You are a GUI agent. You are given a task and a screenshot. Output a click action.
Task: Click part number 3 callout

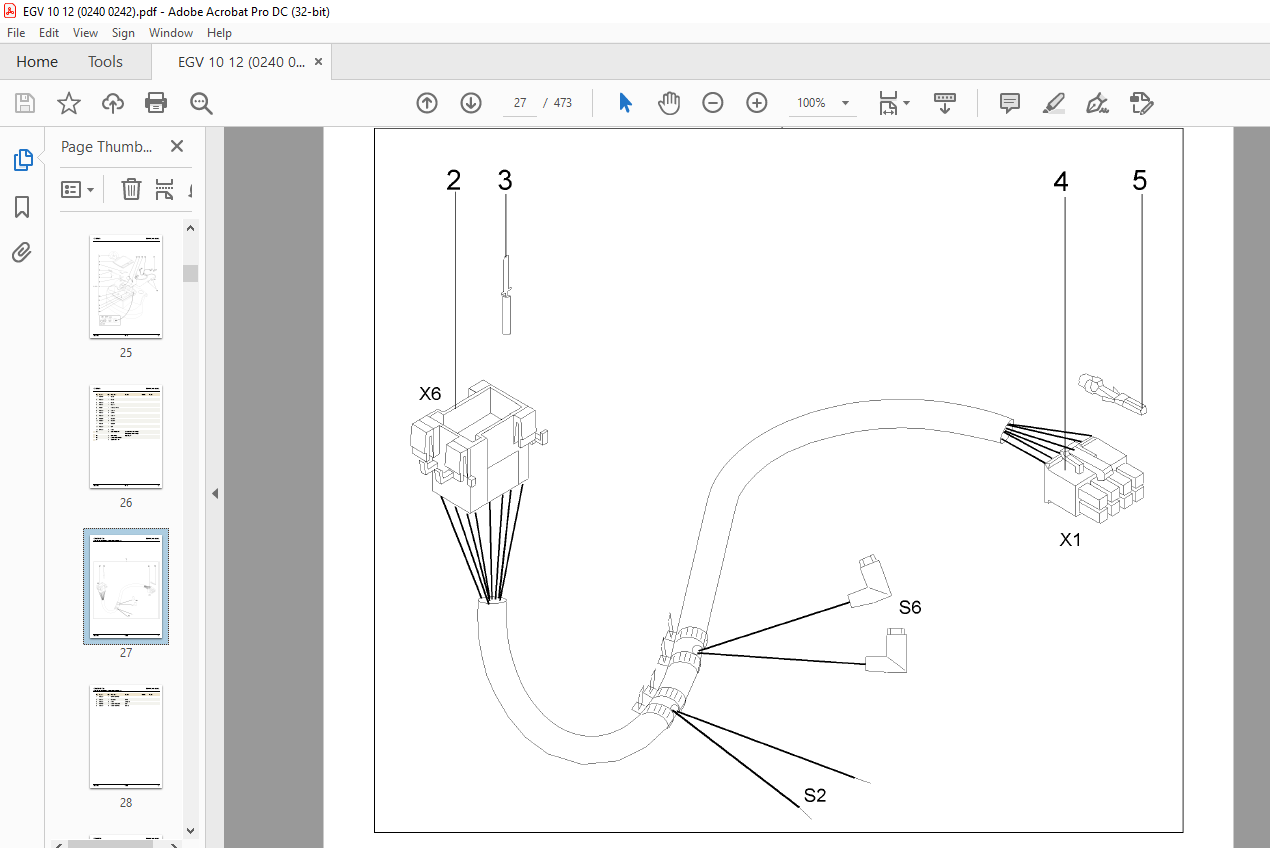tap(505, 181)
